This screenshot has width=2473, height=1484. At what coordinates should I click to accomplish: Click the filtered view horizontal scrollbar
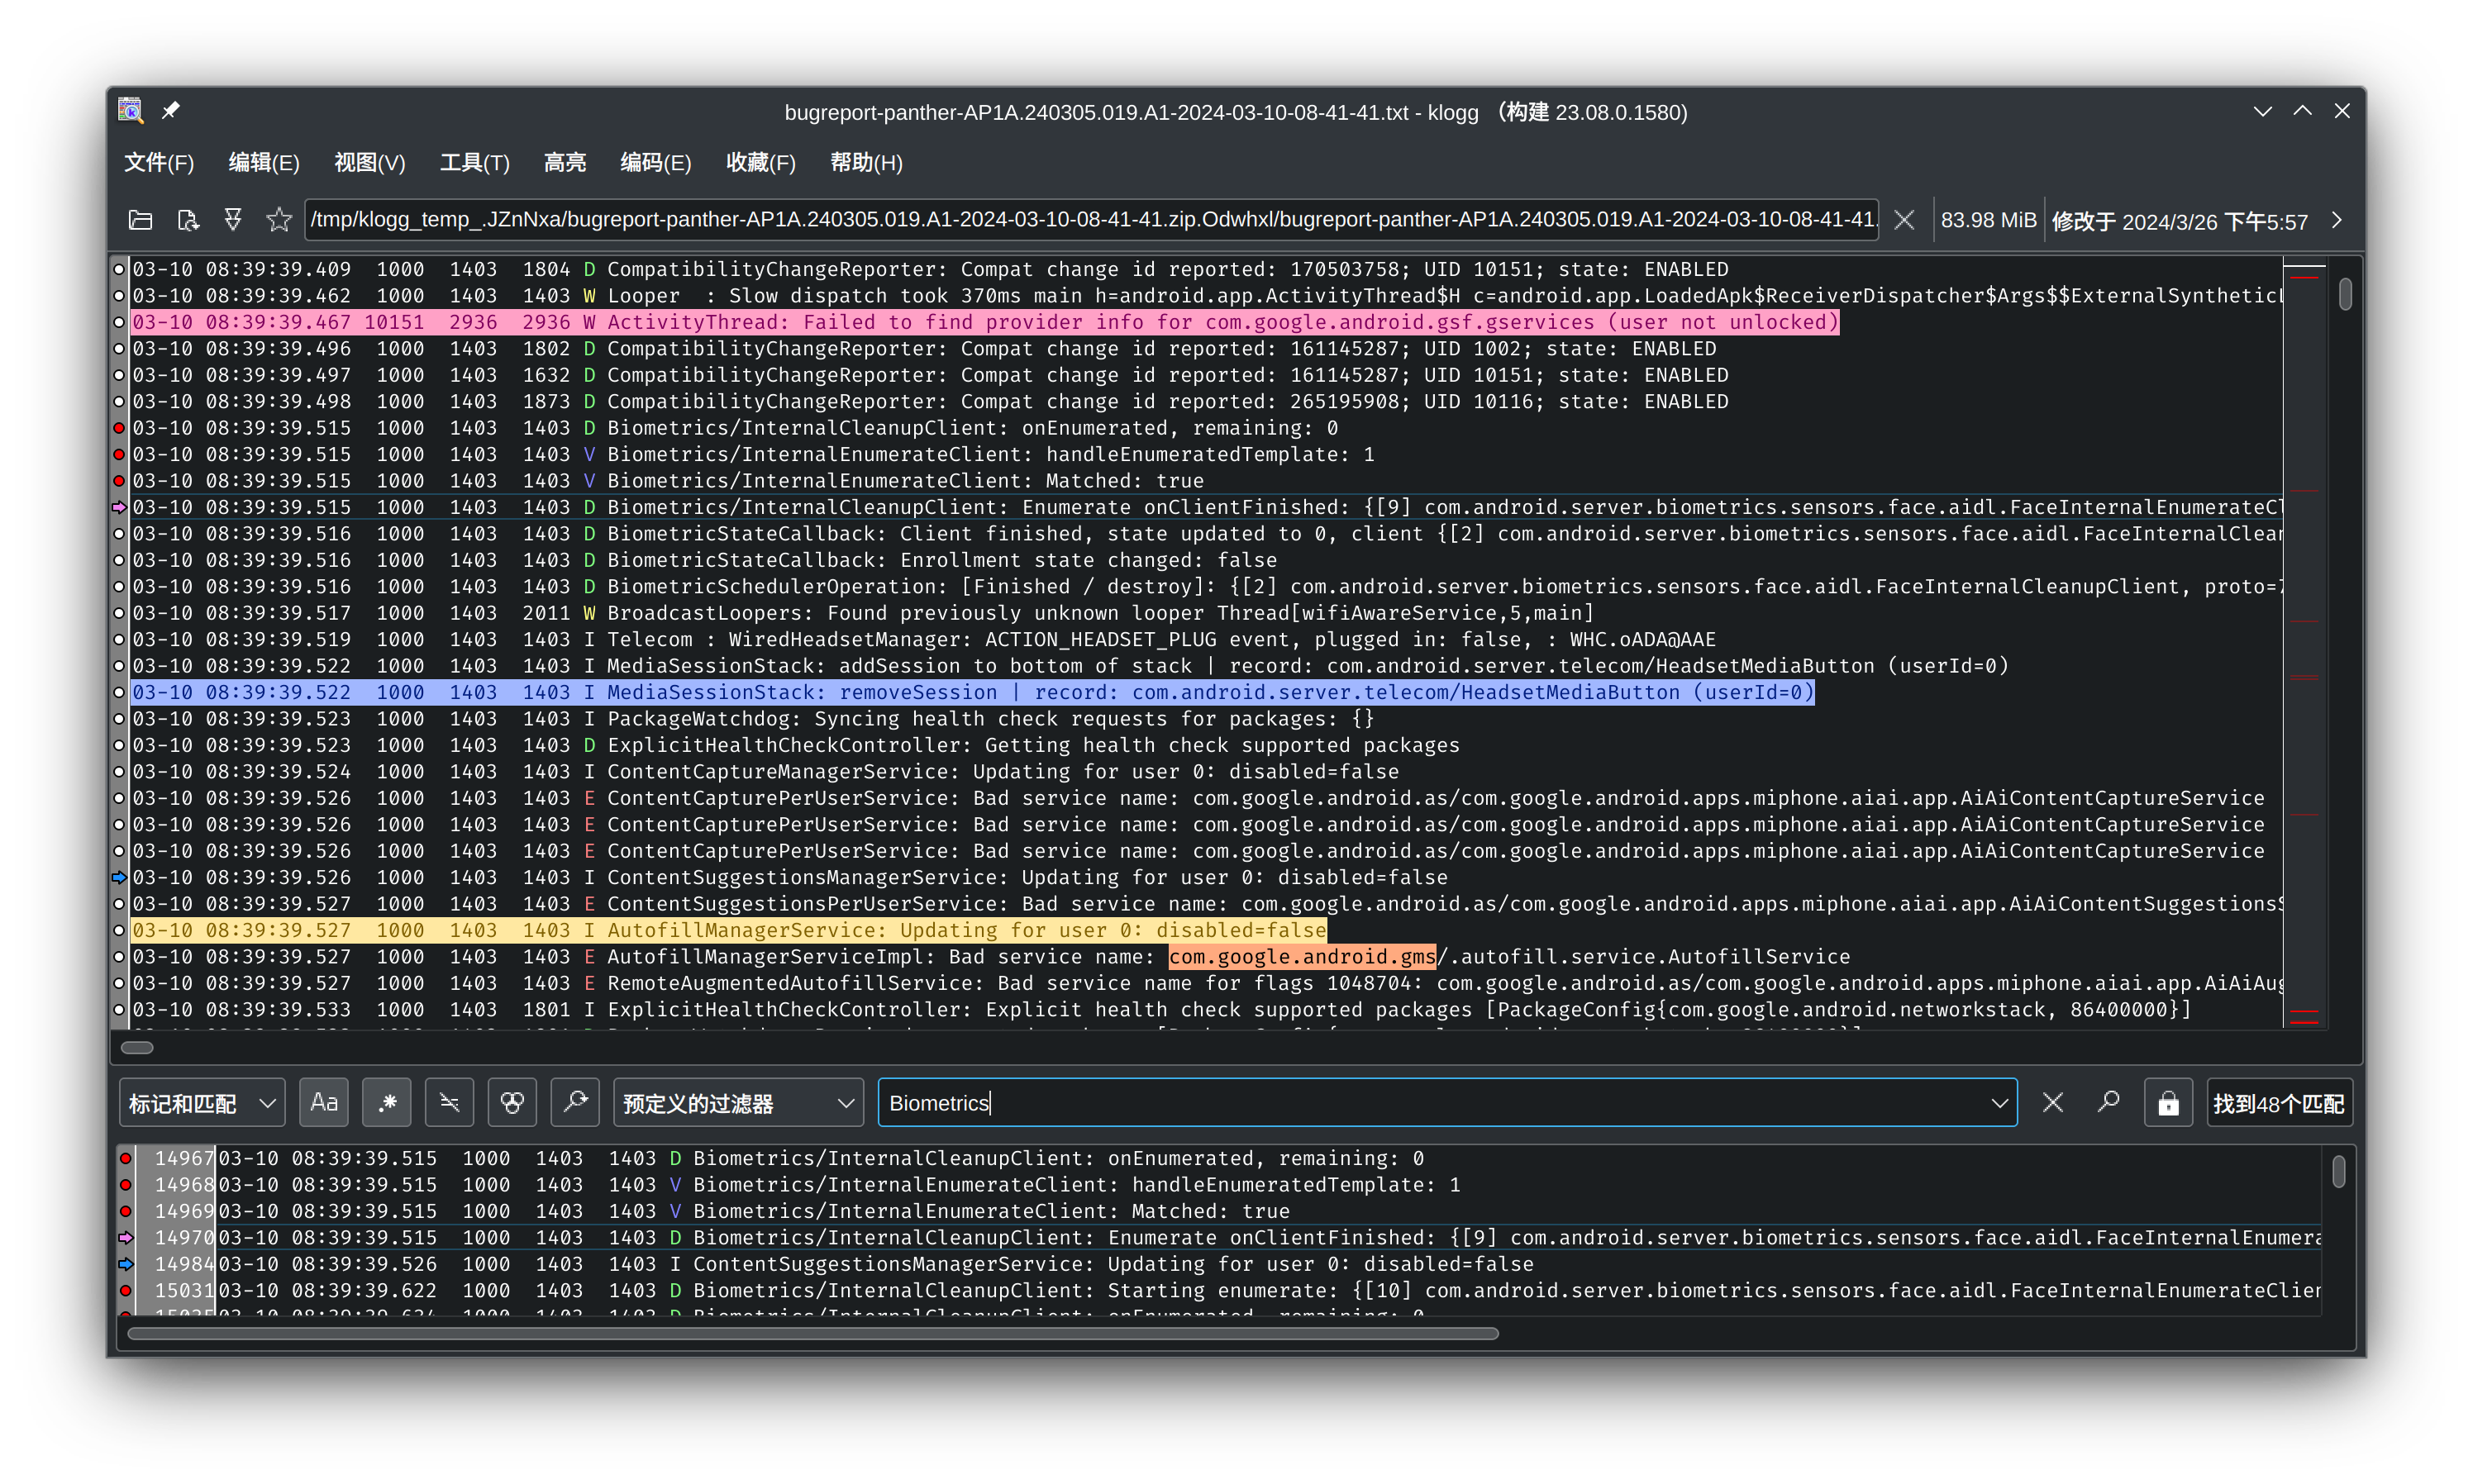pos(813,1333)
